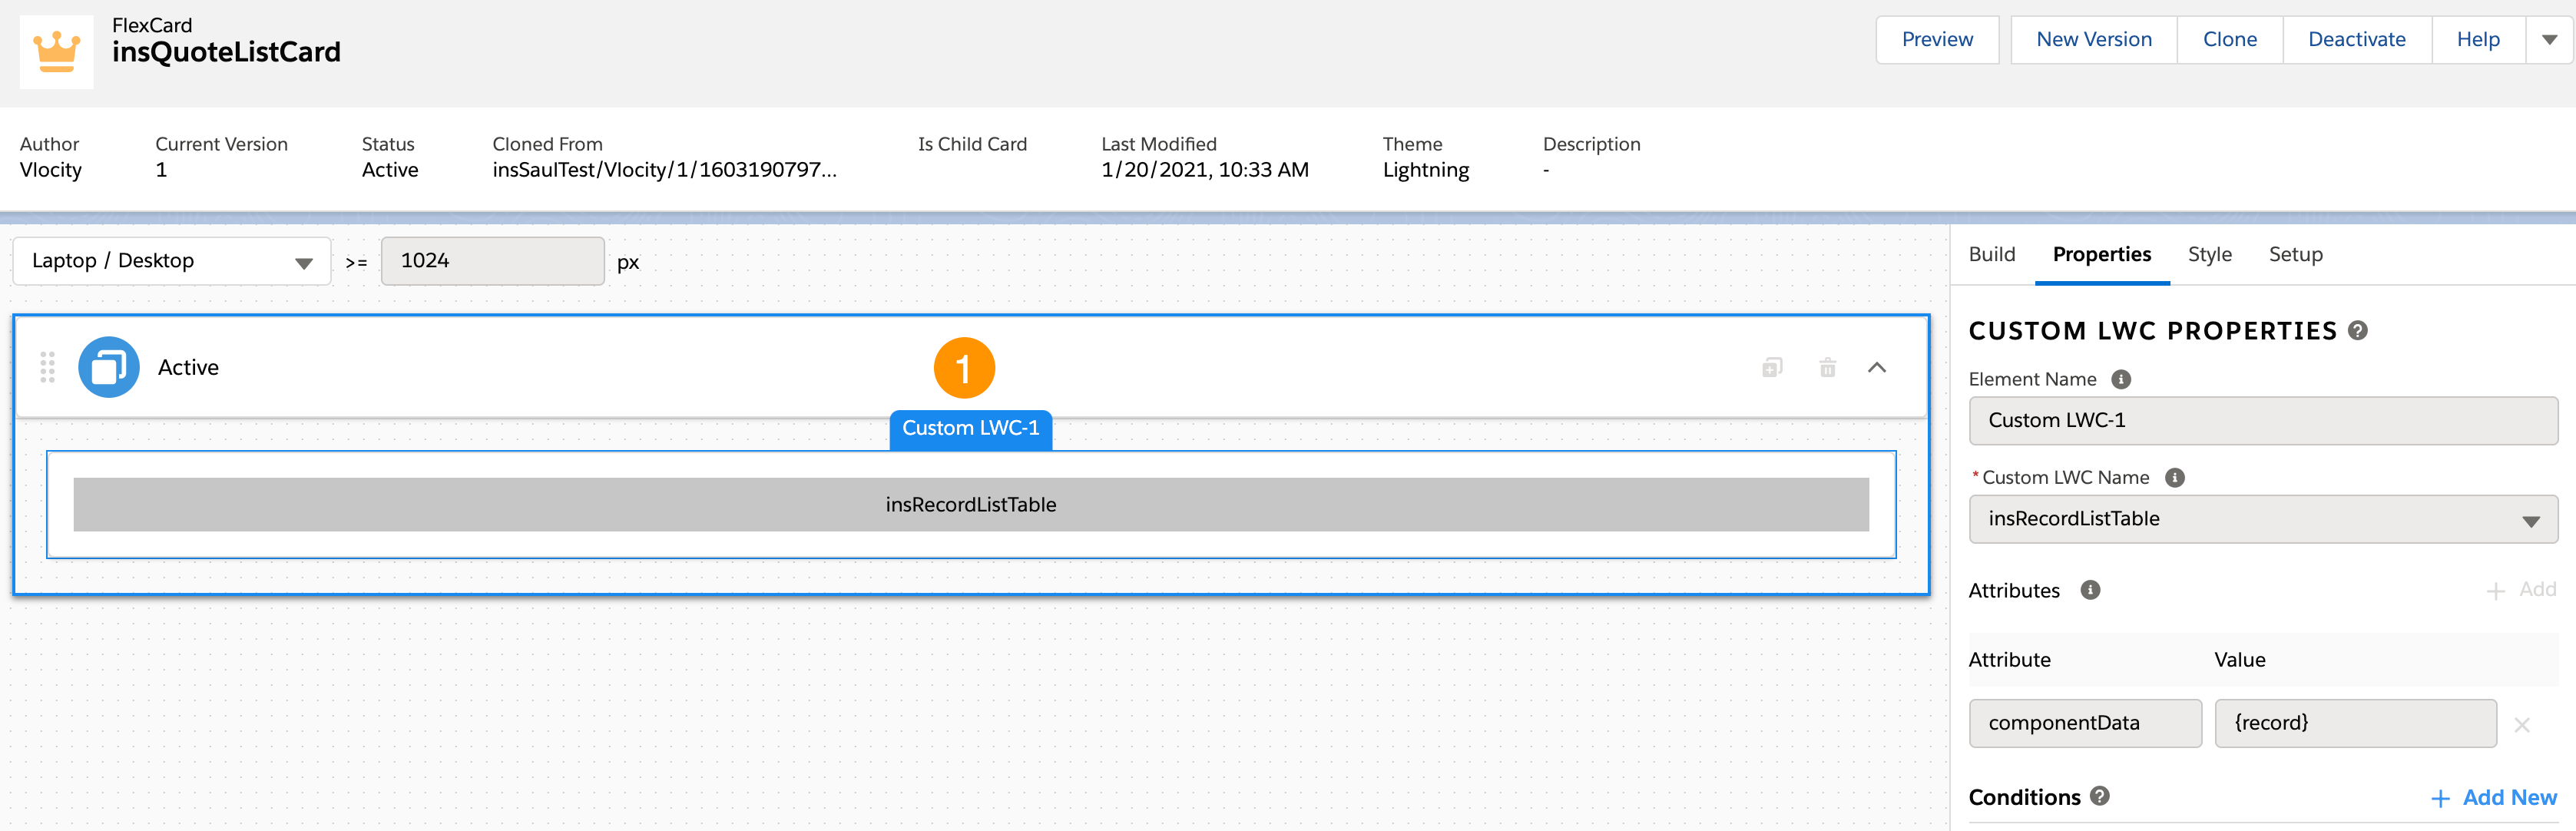Click the viewport width field showing 1024
This screenshot has height=831, width=2576.
coord(492,261)
